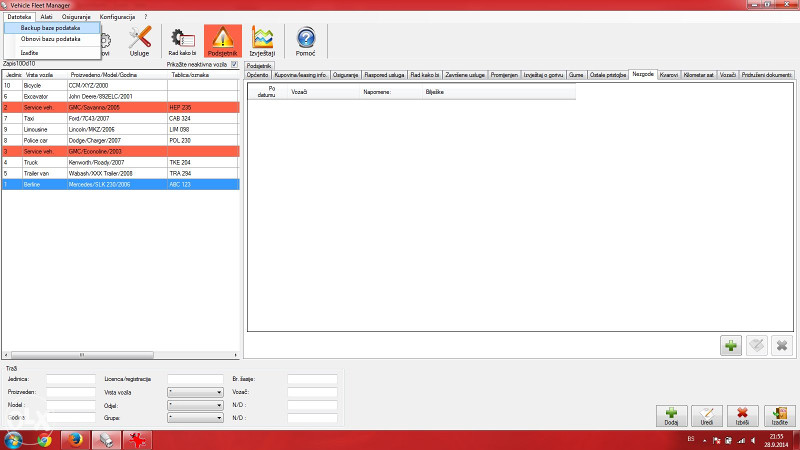Select the Berline Mercedes/SLK row
800x450 pixels.
(121, 185)
